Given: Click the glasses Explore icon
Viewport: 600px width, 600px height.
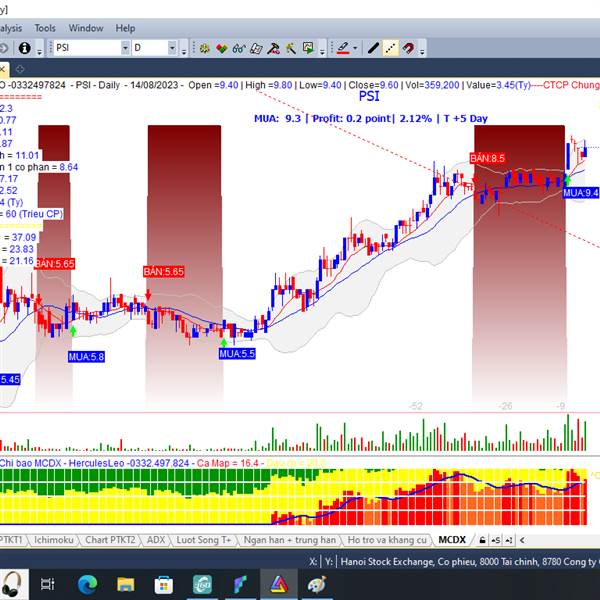Looking at the screenshot, I should [239, 48].
